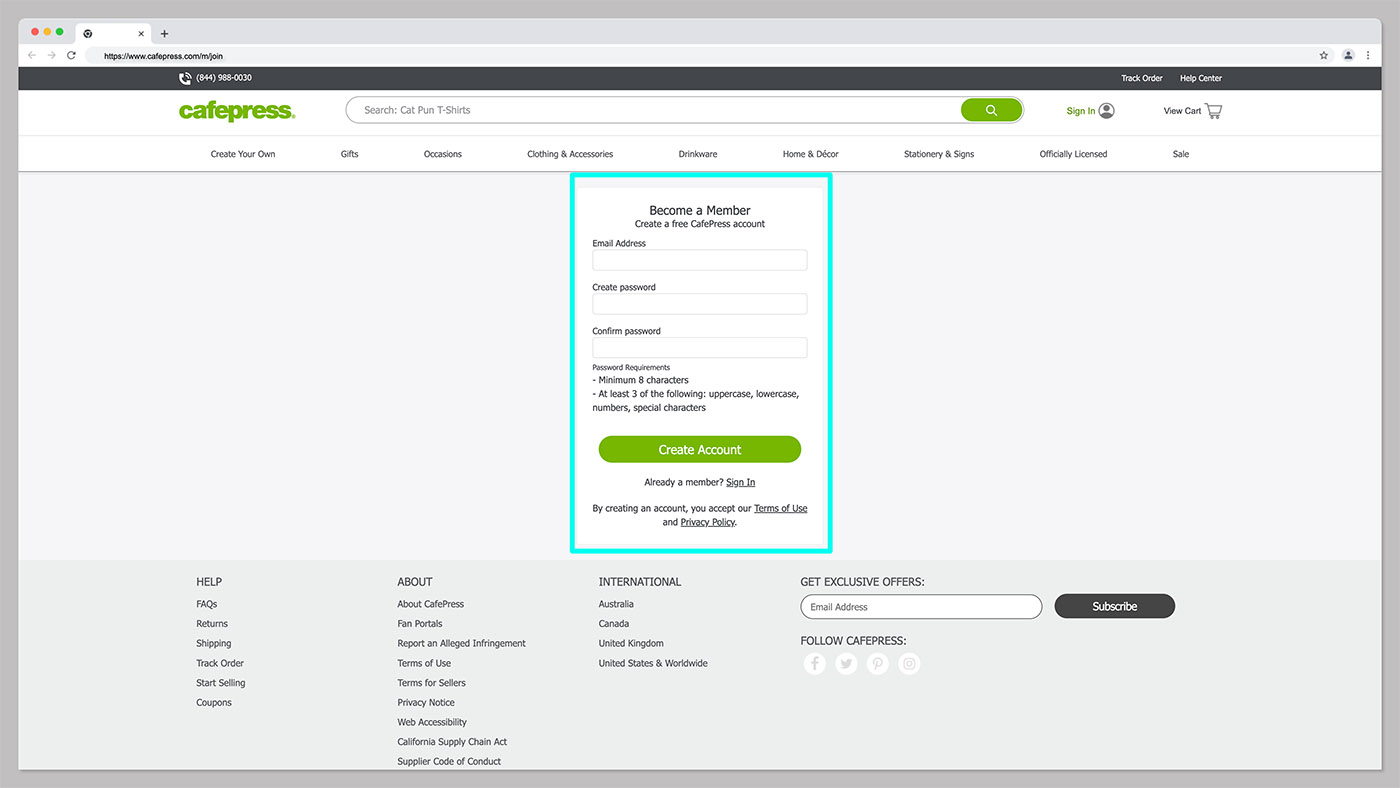Viewport: 1400px width, 788px height.
Task: Bookmark page with the star icon
Action: pyautogui.click(x=1324, y=56)
